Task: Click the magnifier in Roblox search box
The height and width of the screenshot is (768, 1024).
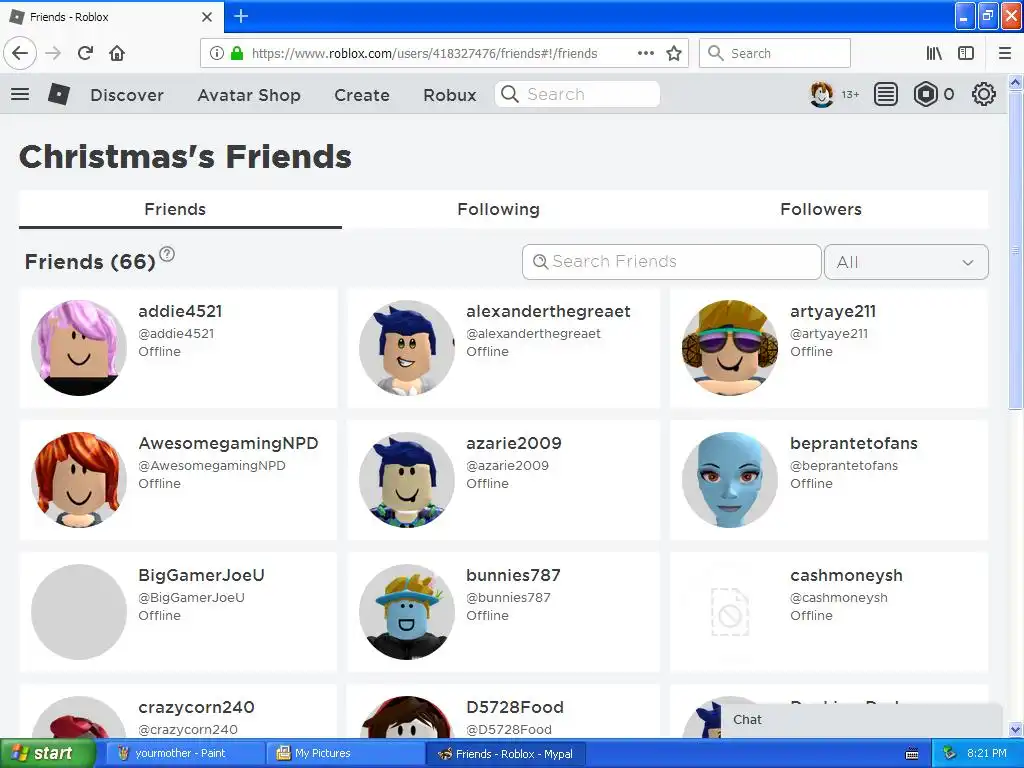Action: coord(509,95)
